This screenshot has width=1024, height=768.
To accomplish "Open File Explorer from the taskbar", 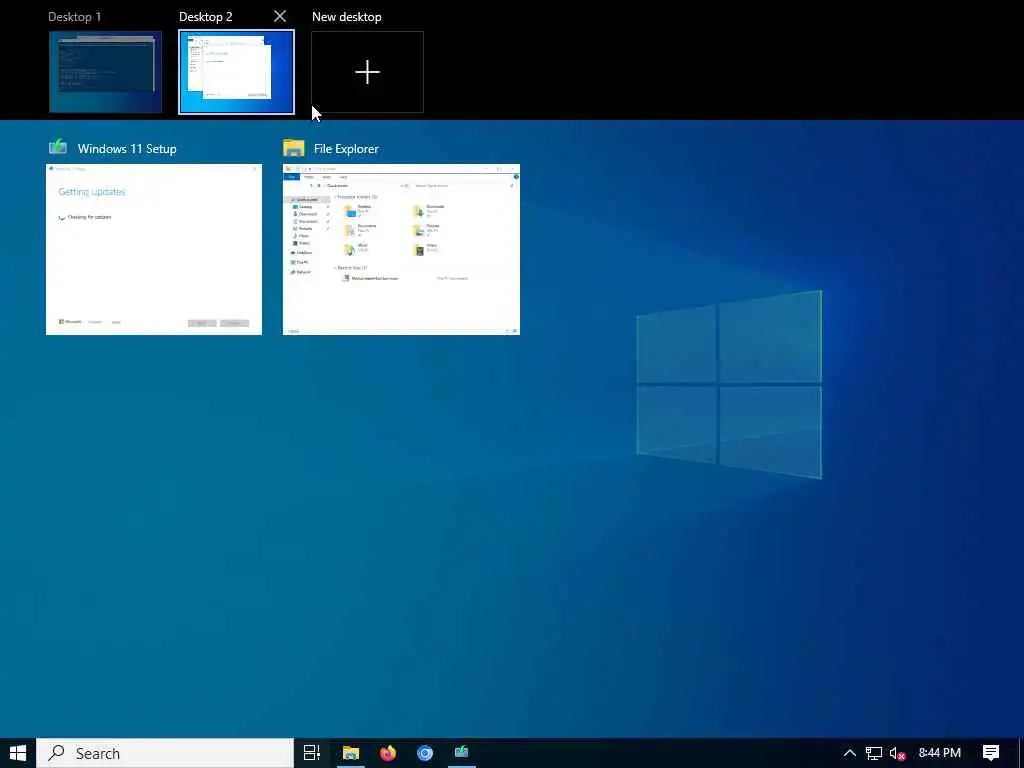I will 351,753.
